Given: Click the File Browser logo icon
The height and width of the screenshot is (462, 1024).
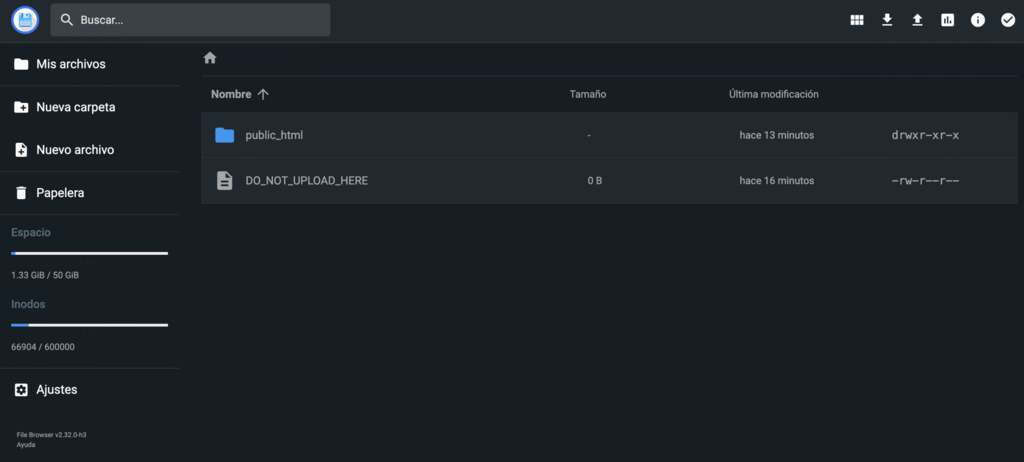Looking at the screenshot, I should (x=25, y=20).
